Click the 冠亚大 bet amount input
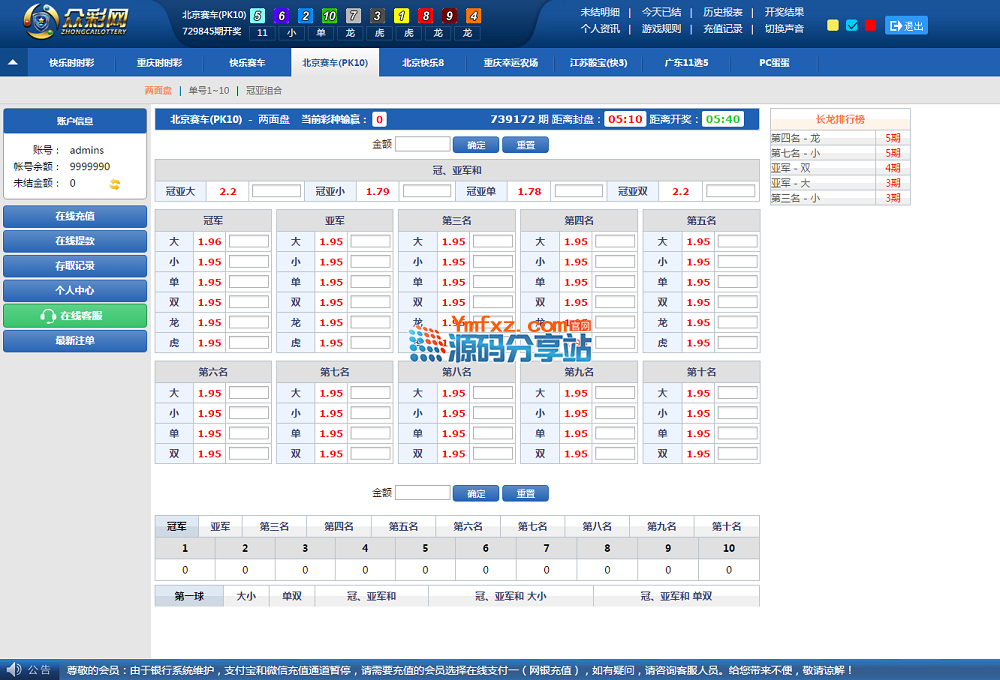This screenshot has height=680, width=1000. (x=276, y=191)
